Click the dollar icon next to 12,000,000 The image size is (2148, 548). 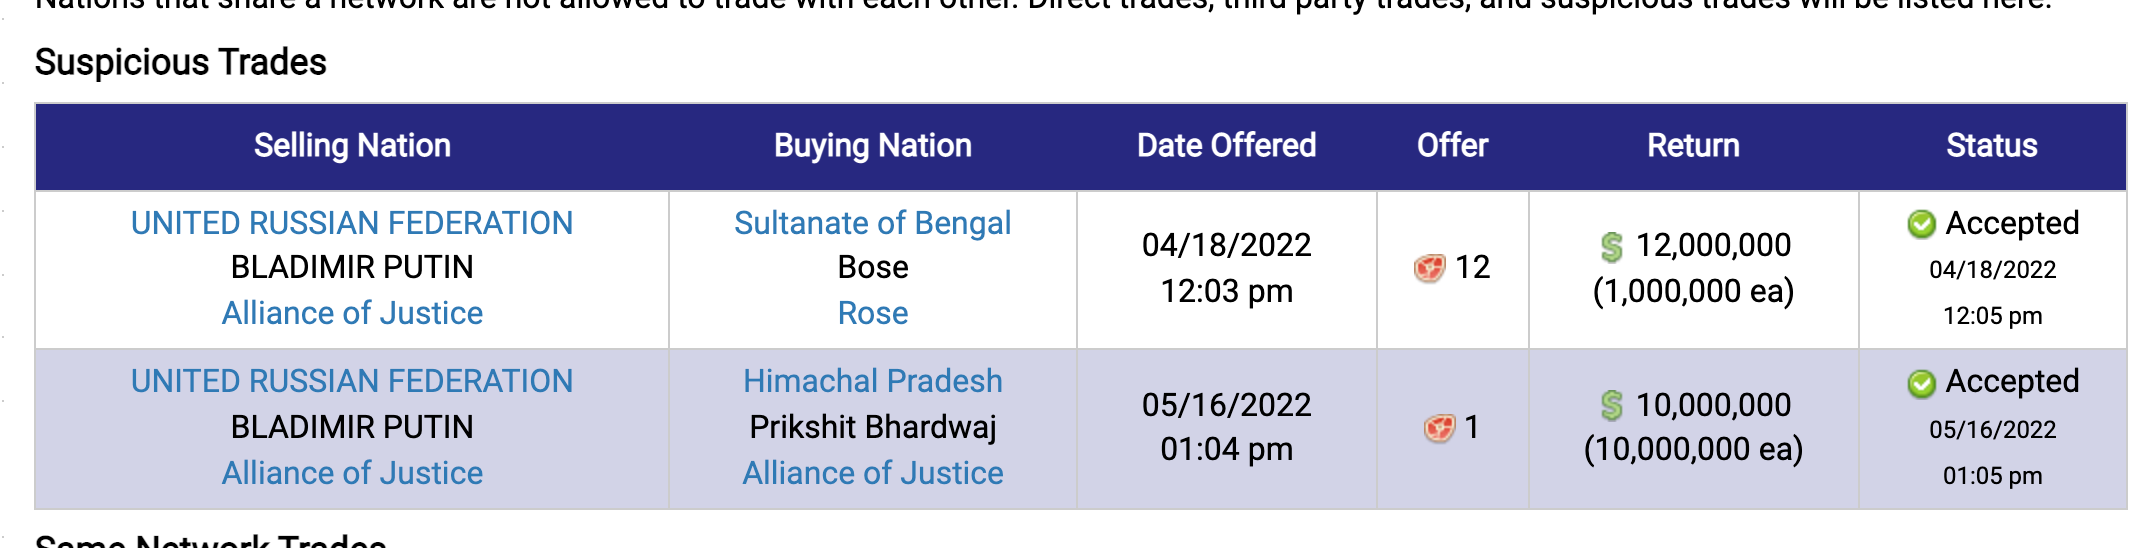(x=1611, y=246)
